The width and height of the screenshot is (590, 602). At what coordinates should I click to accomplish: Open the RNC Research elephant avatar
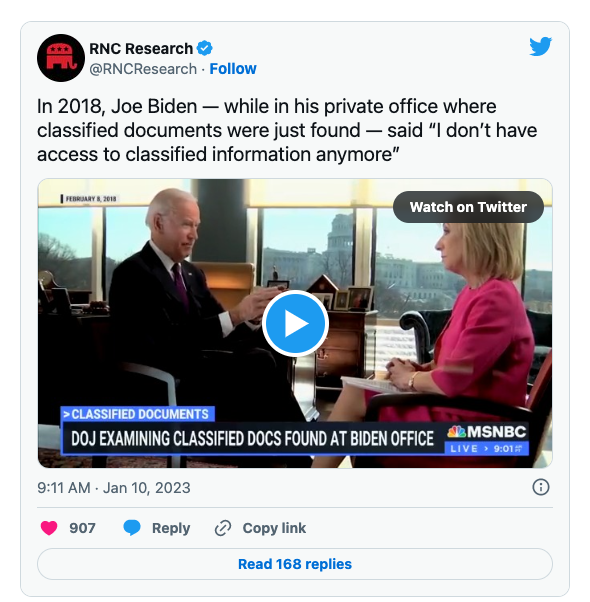tap(61, 58)
